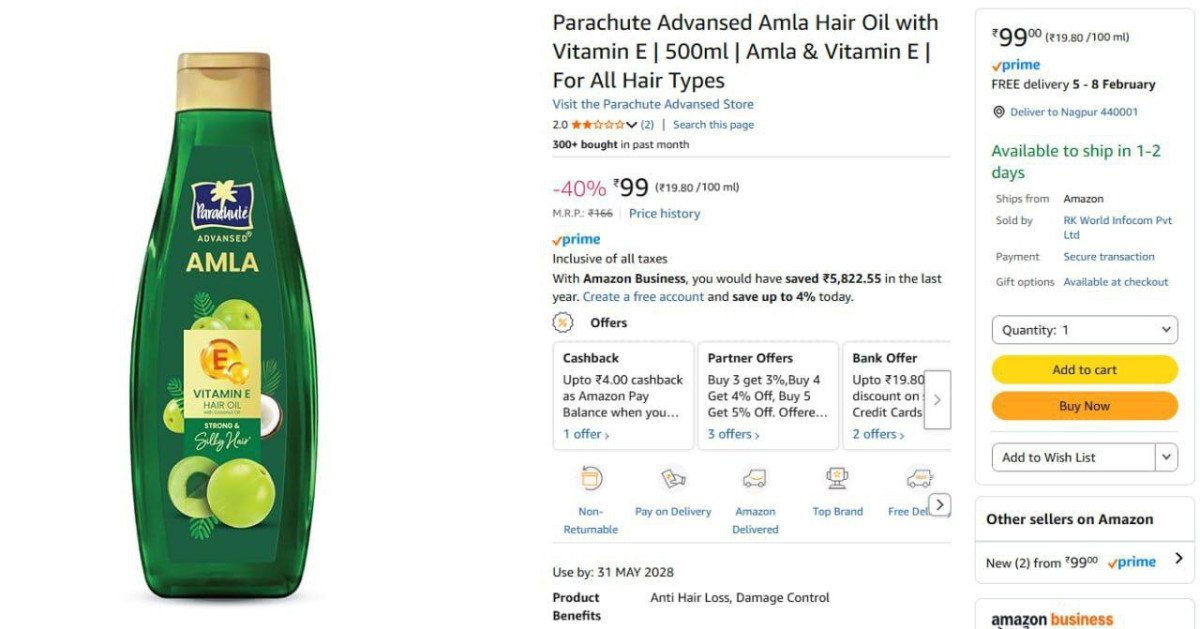Click the Buy Now button
Screen dimensions: 1200x629
[x=1084, y=406]
